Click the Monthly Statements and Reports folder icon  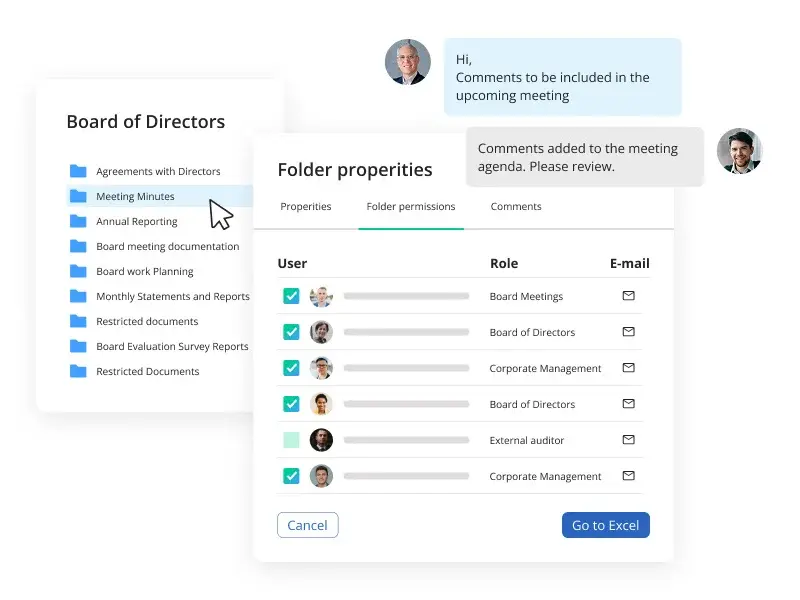78,296
